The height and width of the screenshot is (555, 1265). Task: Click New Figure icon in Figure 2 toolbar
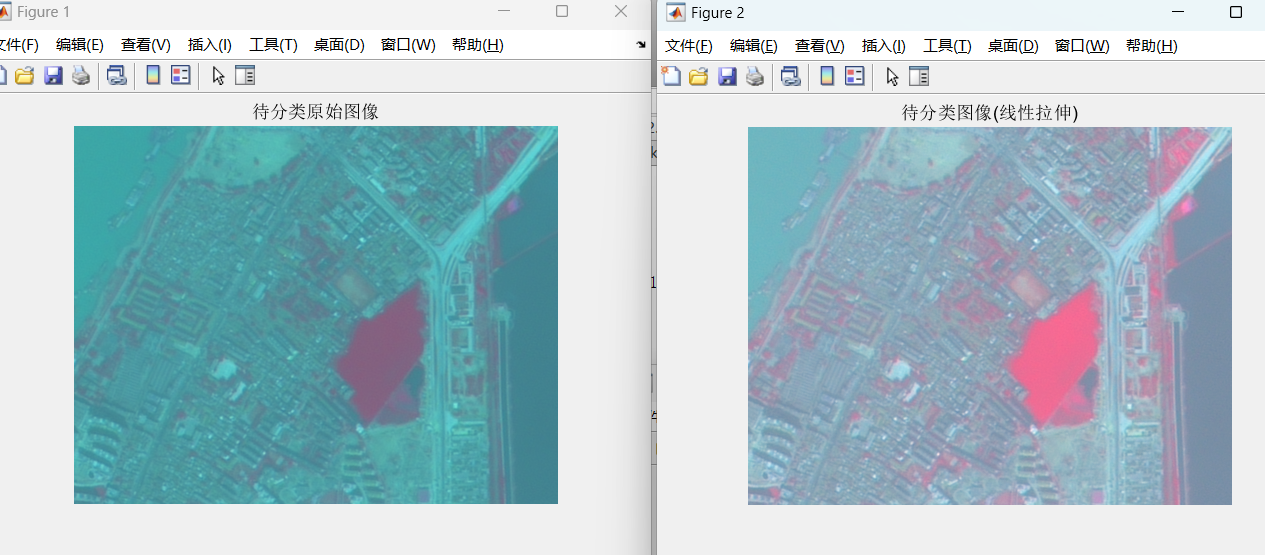(x=671, y=76)
